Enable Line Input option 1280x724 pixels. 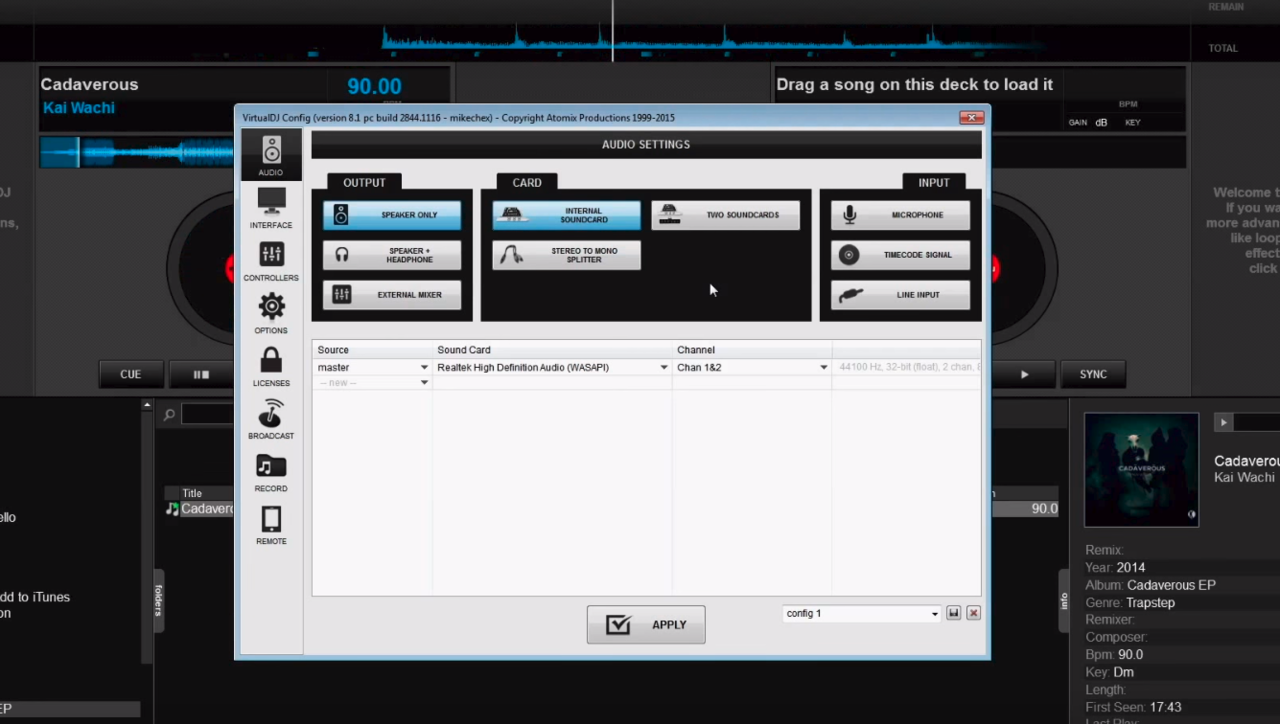point(900,295)
